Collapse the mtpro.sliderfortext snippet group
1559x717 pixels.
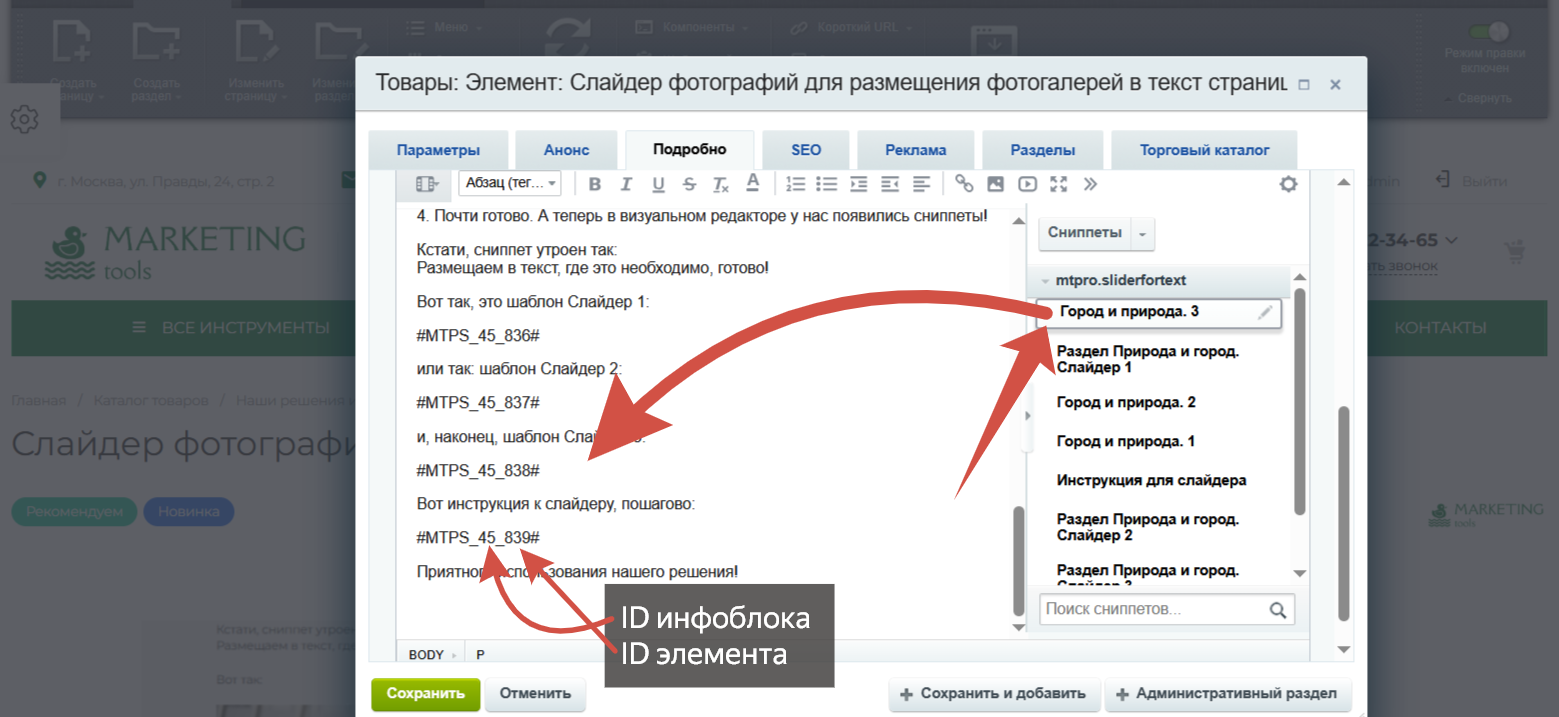click(1044, 280)
